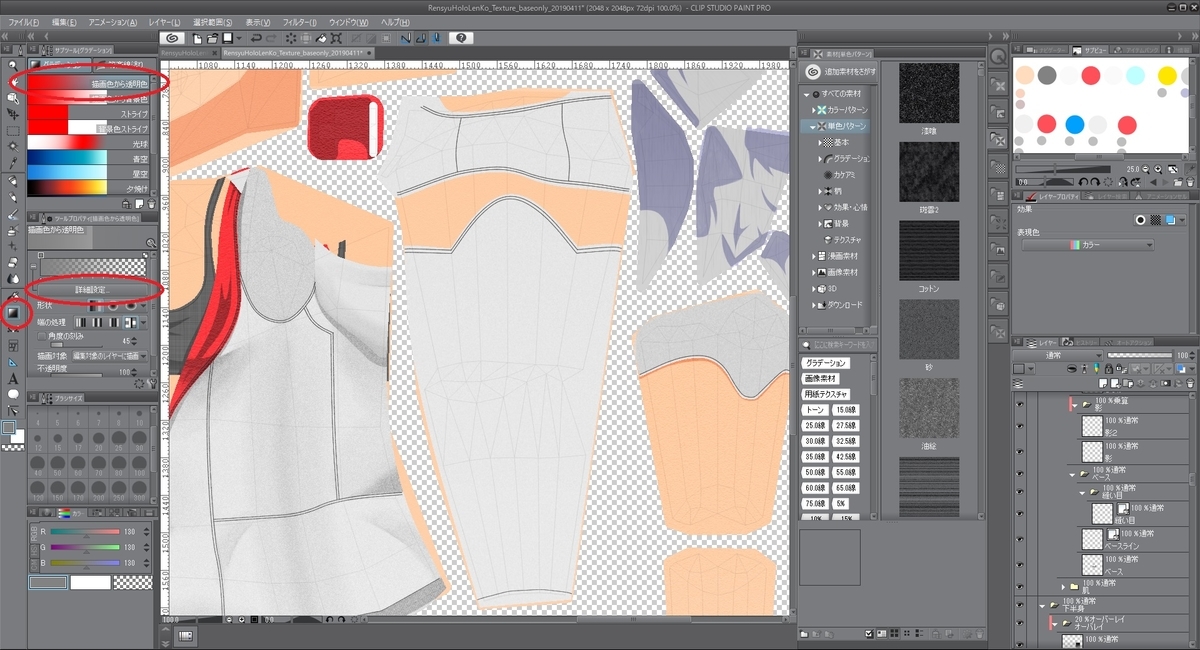Screen dimensions: 1200x650
Task: Collapse the 縫い目 layer folder
Action: click(1083, 493)
